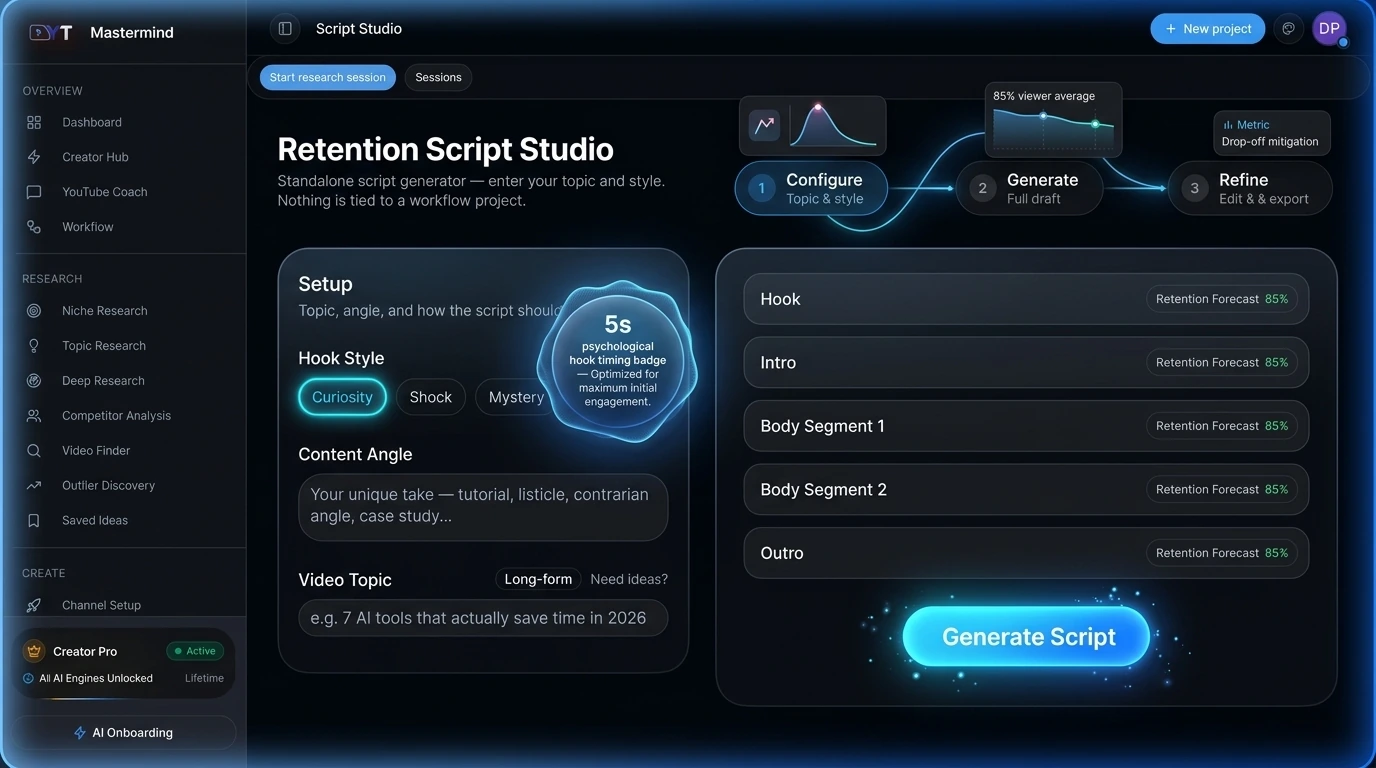Click the All AI Engines Unlocked icon
Viewport: 1376px width, 768px height.
[28, 678]
